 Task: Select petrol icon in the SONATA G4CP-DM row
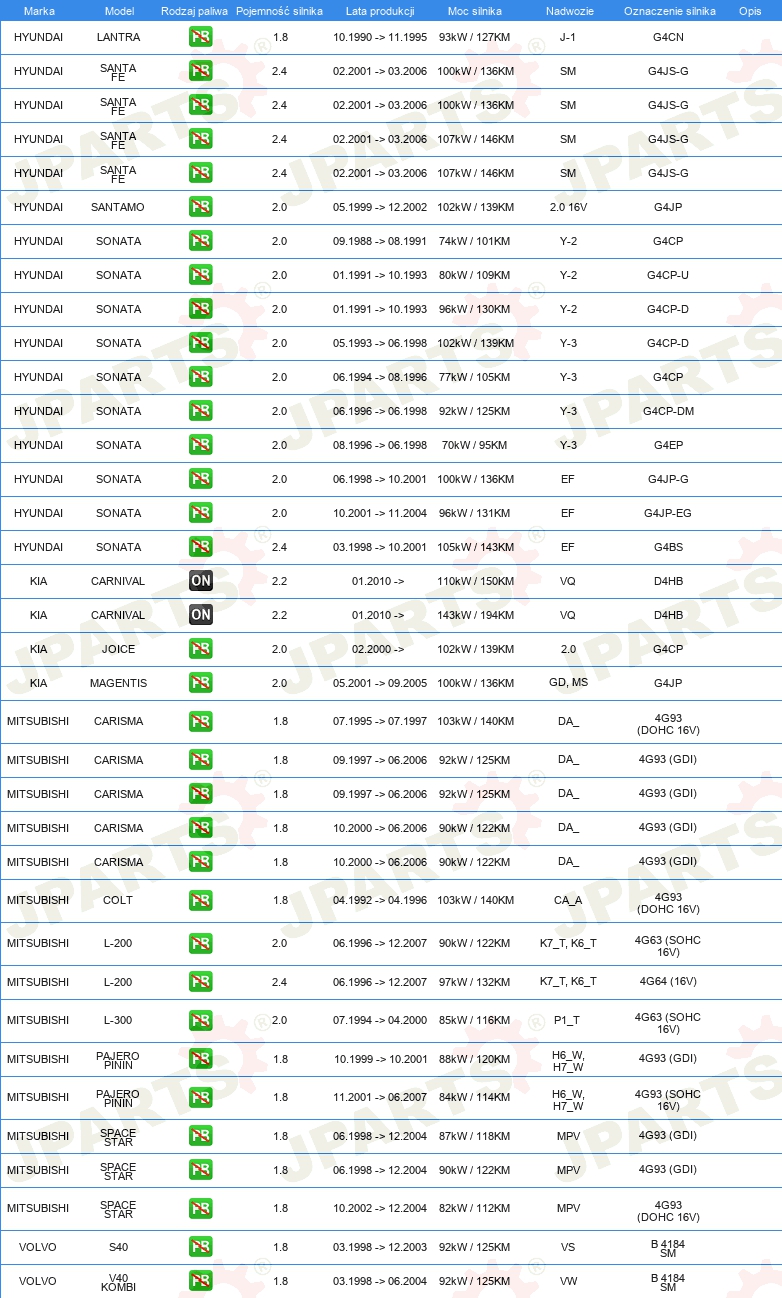click(x=200, y=411)
